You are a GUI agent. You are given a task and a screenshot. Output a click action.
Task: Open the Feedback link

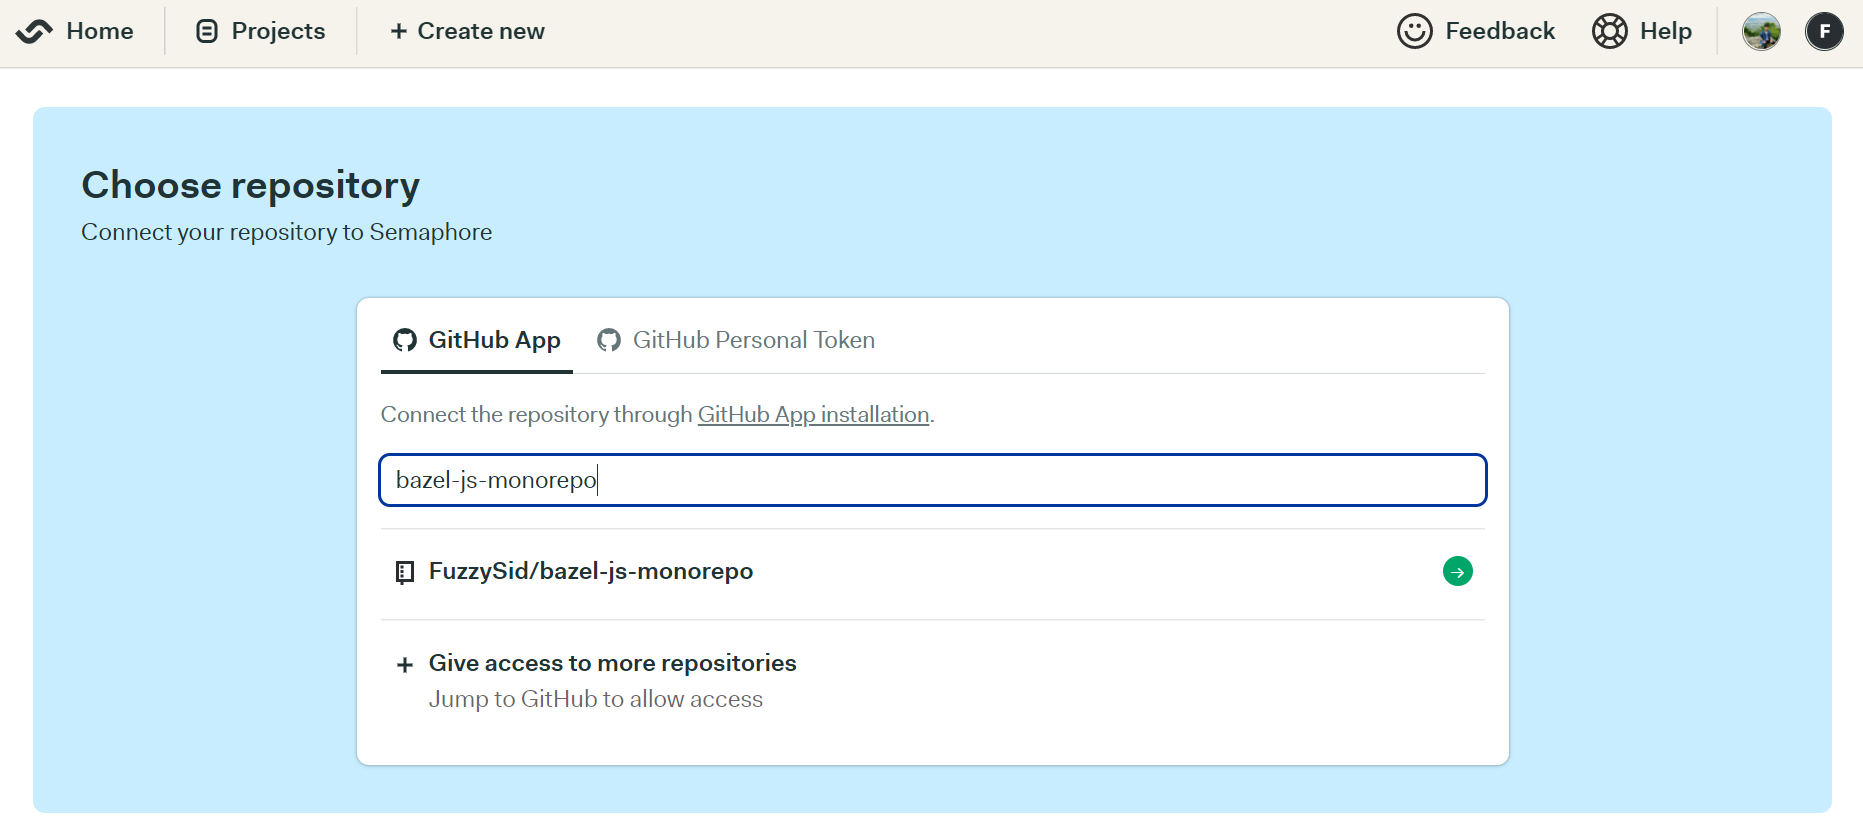click(x=1499, y=31)
